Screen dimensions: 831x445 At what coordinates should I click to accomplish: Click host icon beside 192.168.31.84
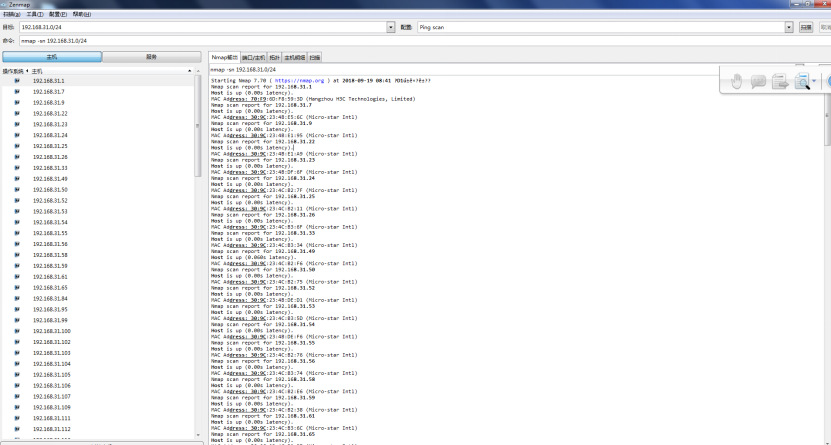click(17, 298)
